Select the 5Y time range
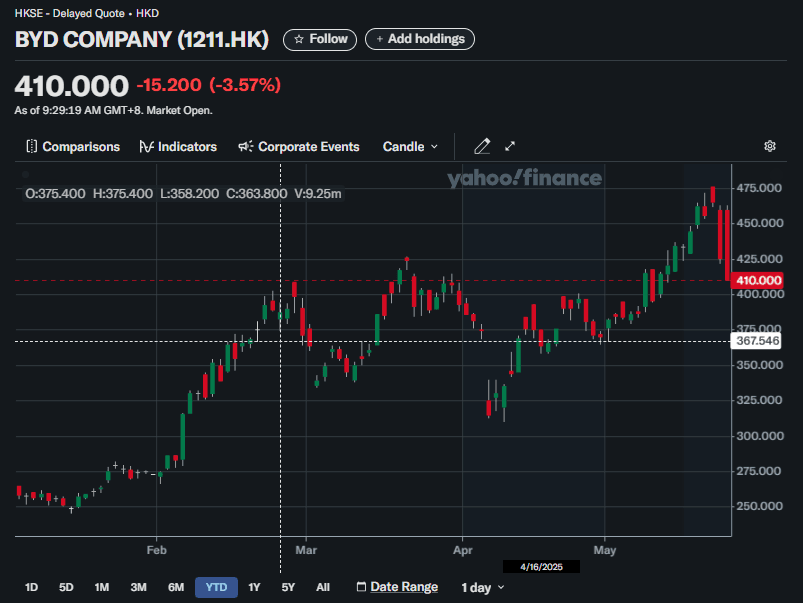 (288, 587)
